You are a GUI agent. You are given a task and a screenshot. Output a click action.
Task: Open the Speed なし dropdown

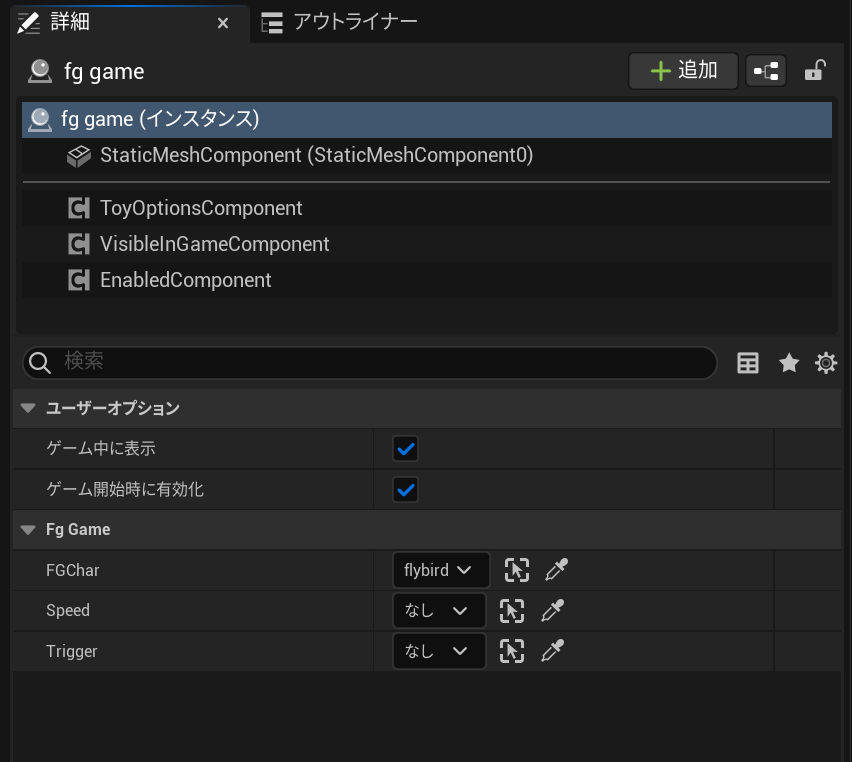(439, 610)
